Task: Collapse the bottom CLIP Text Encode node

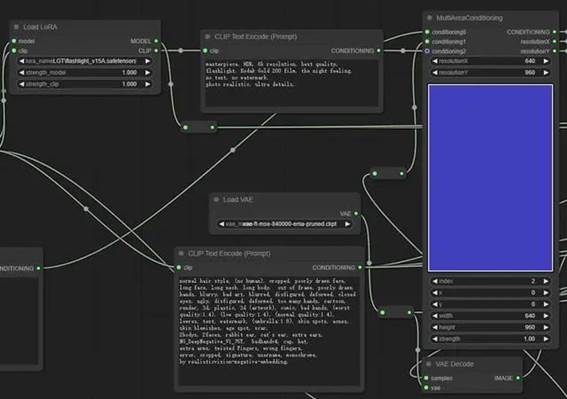Action: click(x=181, y=253)
